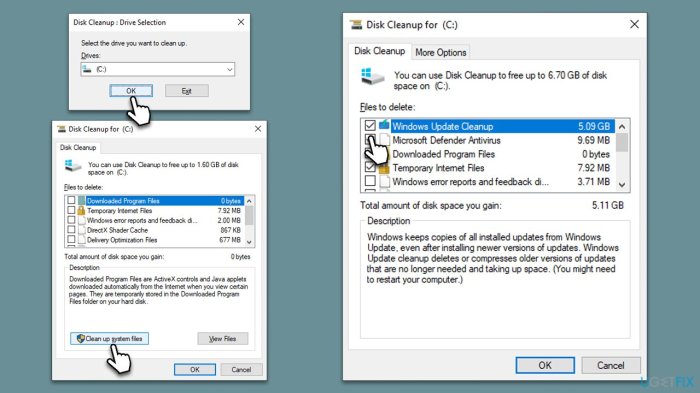This screenshot has width=700, height=393.
Task: Click the Microsoft Defender Antivirus file icon
Action: tap(385, 140)
